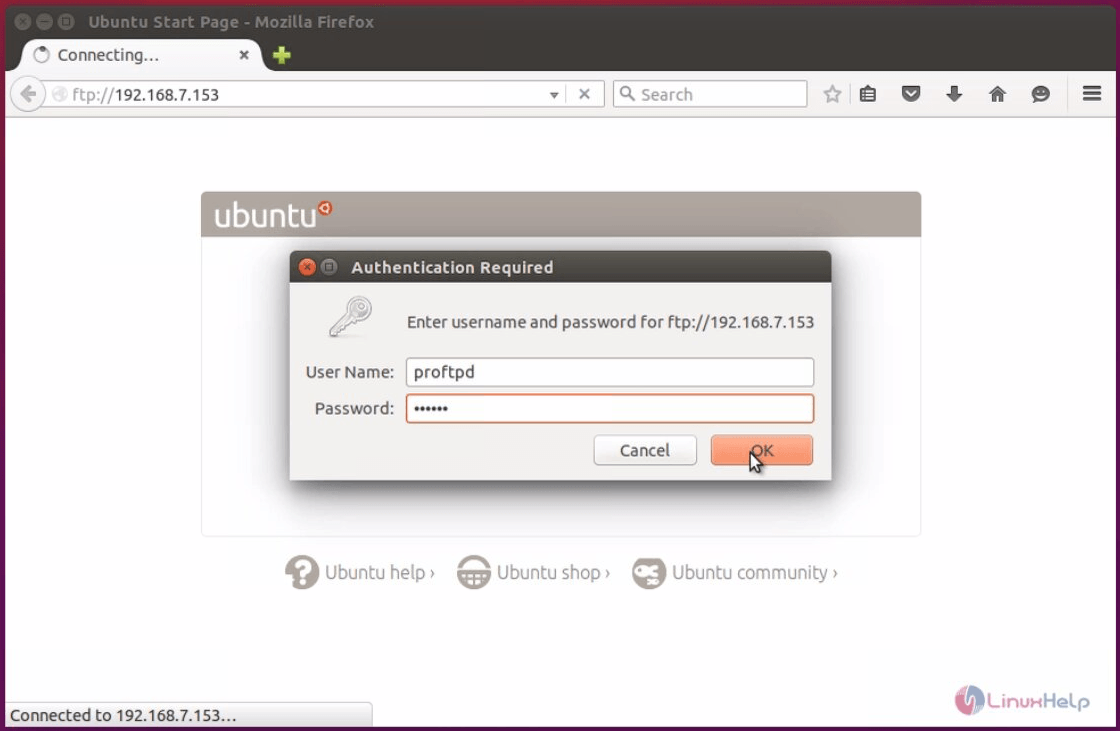
Task: Go to the Home page icon
Action: (x=997, y=94)
